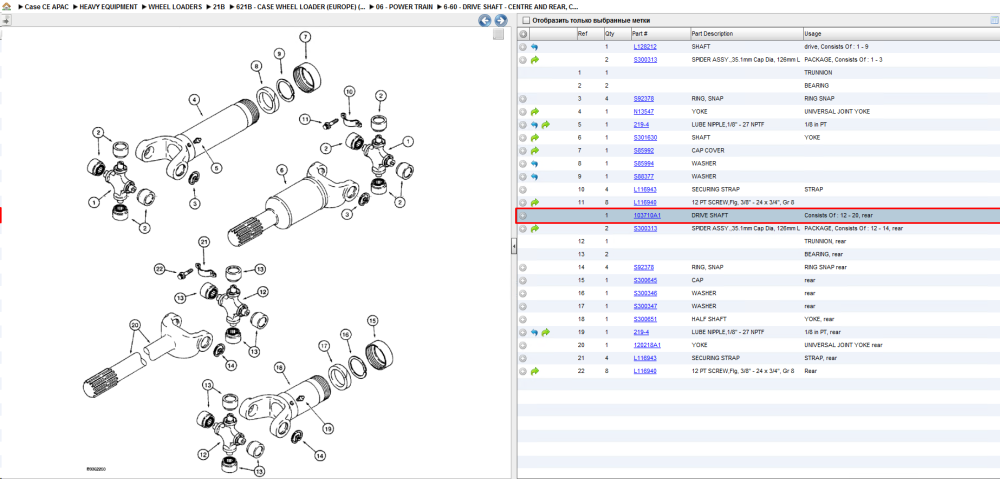Click callout 7 in the diagram
Screen dimensions: 1000x479
[305, 36]
